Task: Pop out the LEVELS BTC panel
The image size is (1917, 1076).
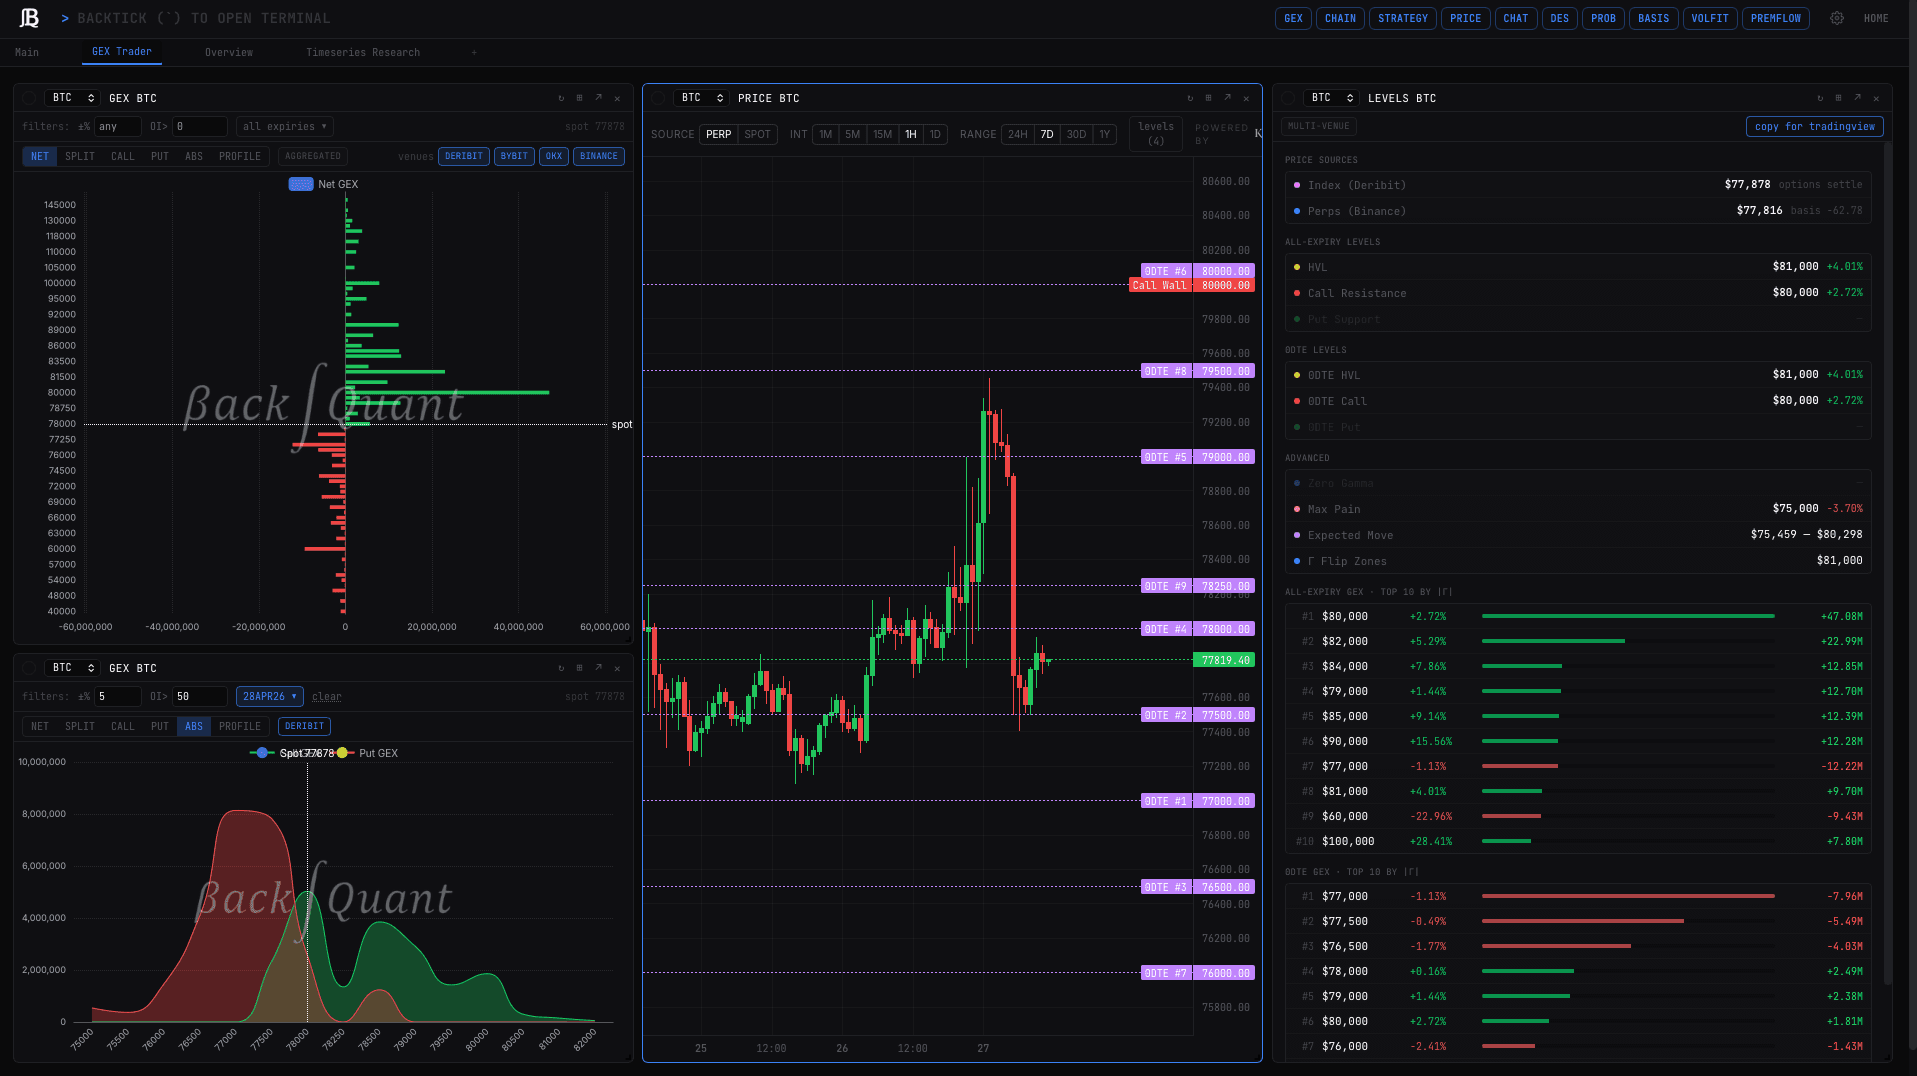Action: pos(1857,98)
